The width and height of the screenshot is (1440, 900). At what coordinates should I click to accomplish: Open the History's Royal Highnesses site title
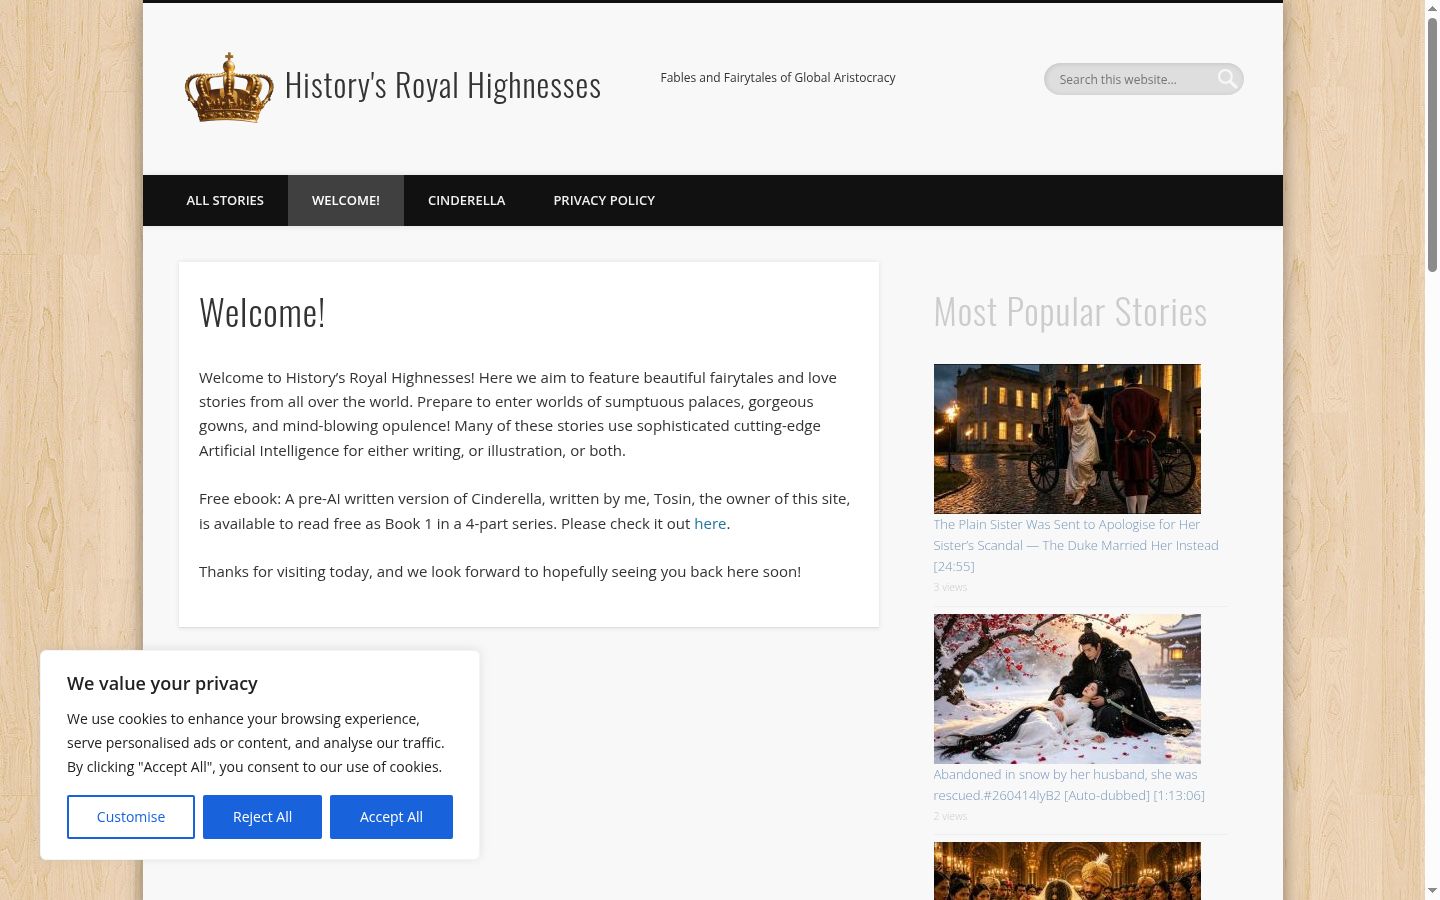(x=443, y=86)
